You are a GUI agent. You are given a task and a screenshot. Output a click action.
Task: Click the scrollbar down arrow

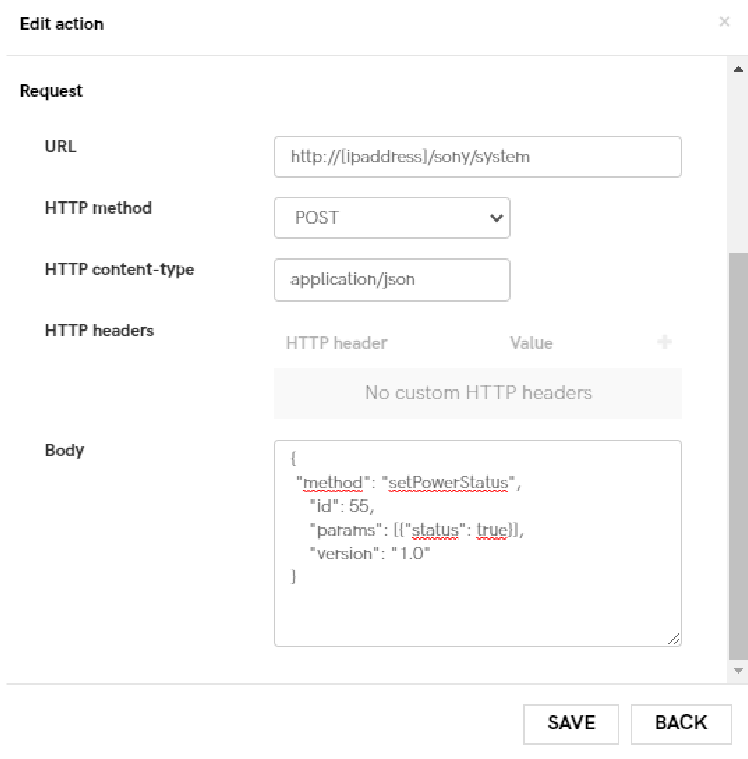tap(738, 671)
